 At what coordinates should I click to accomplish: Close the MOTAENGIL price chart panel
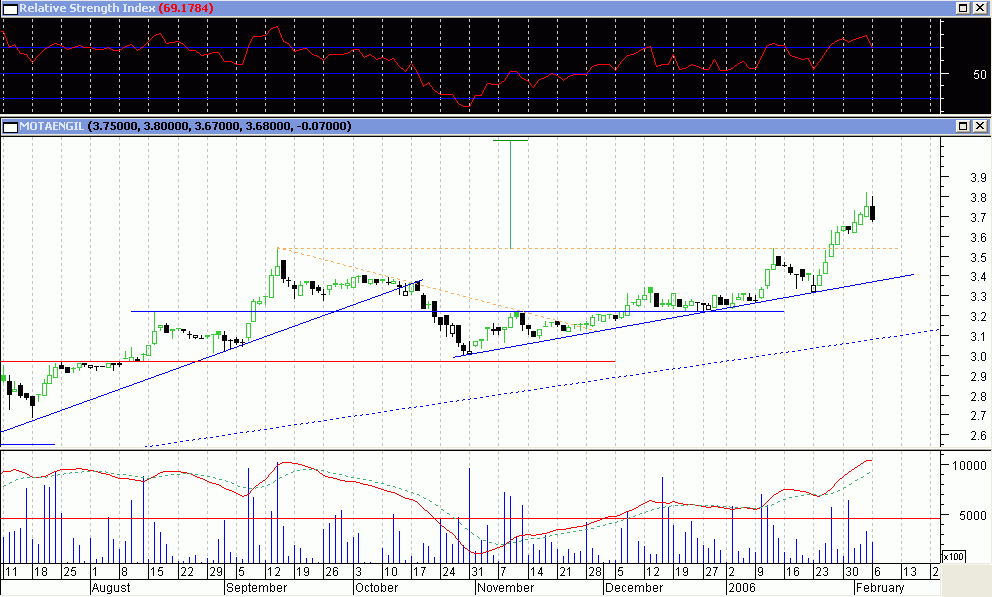click(x=979, y=126)
